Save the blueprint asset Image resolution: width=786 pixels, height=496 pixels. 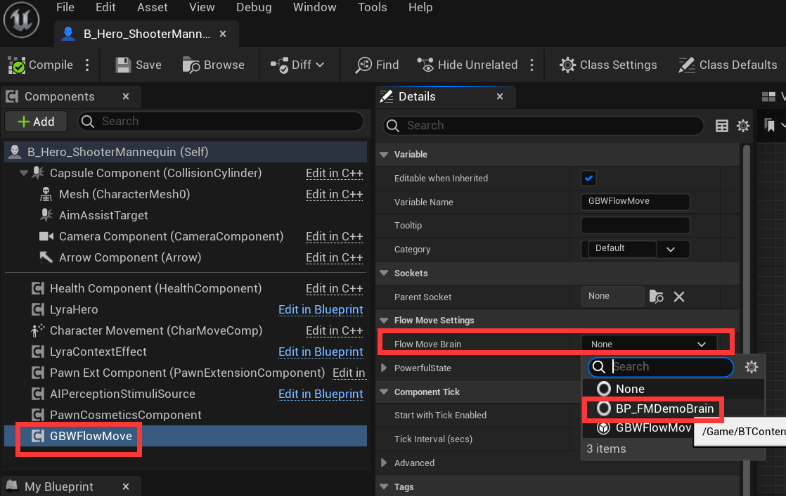[x=138, y=65]
